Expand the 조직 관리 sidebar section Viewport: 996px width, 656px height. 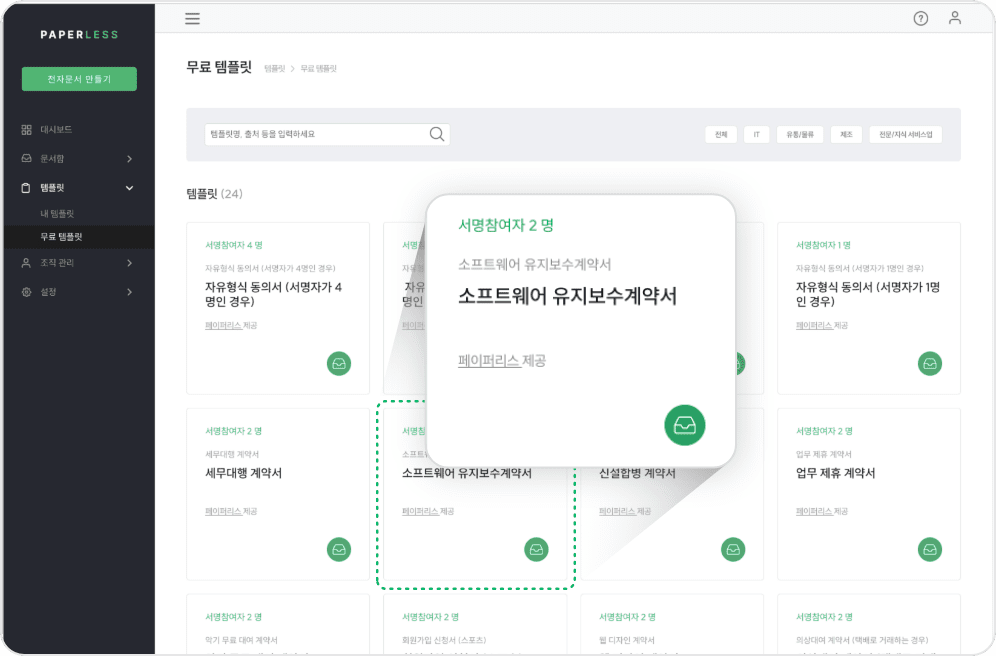(129, 264)
